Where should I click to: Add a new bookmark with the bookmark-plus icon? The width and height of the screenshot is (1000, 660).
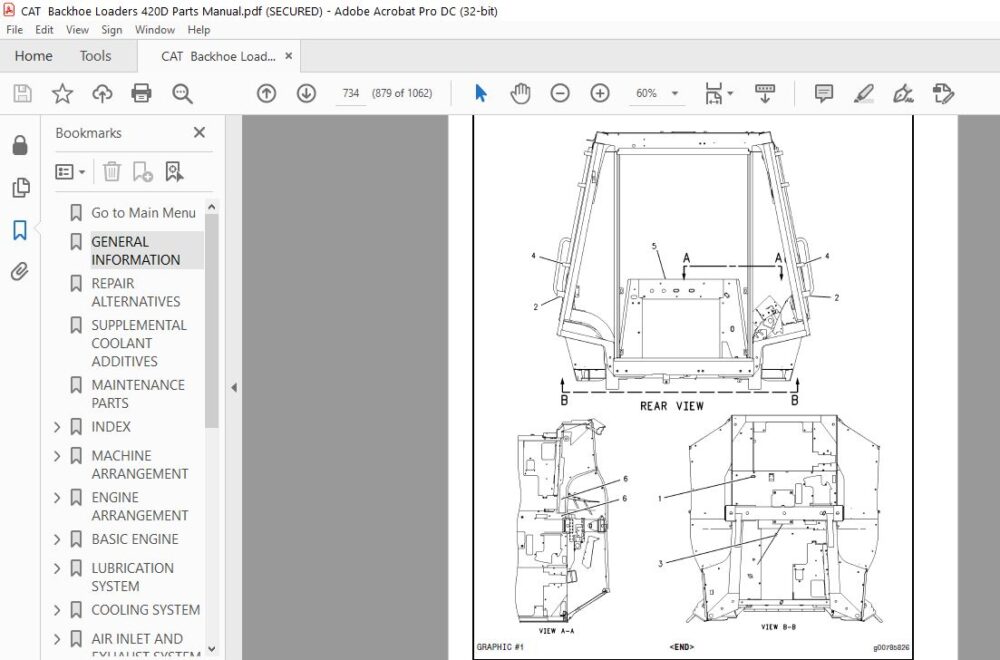(143, 171)
